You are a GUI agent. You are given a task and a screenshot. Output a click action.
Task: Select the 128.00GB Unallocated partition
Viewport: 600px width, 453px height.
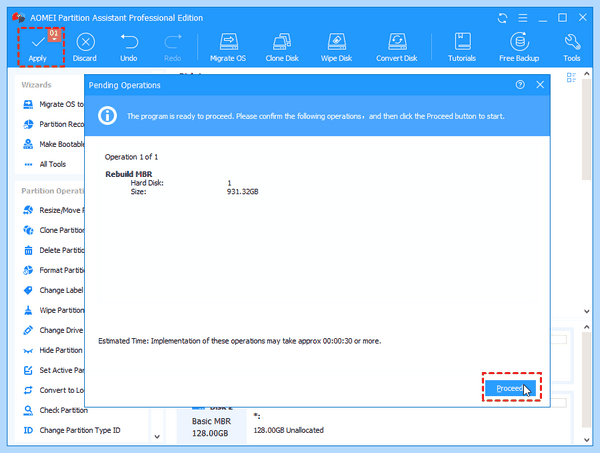tap(289, 430)
